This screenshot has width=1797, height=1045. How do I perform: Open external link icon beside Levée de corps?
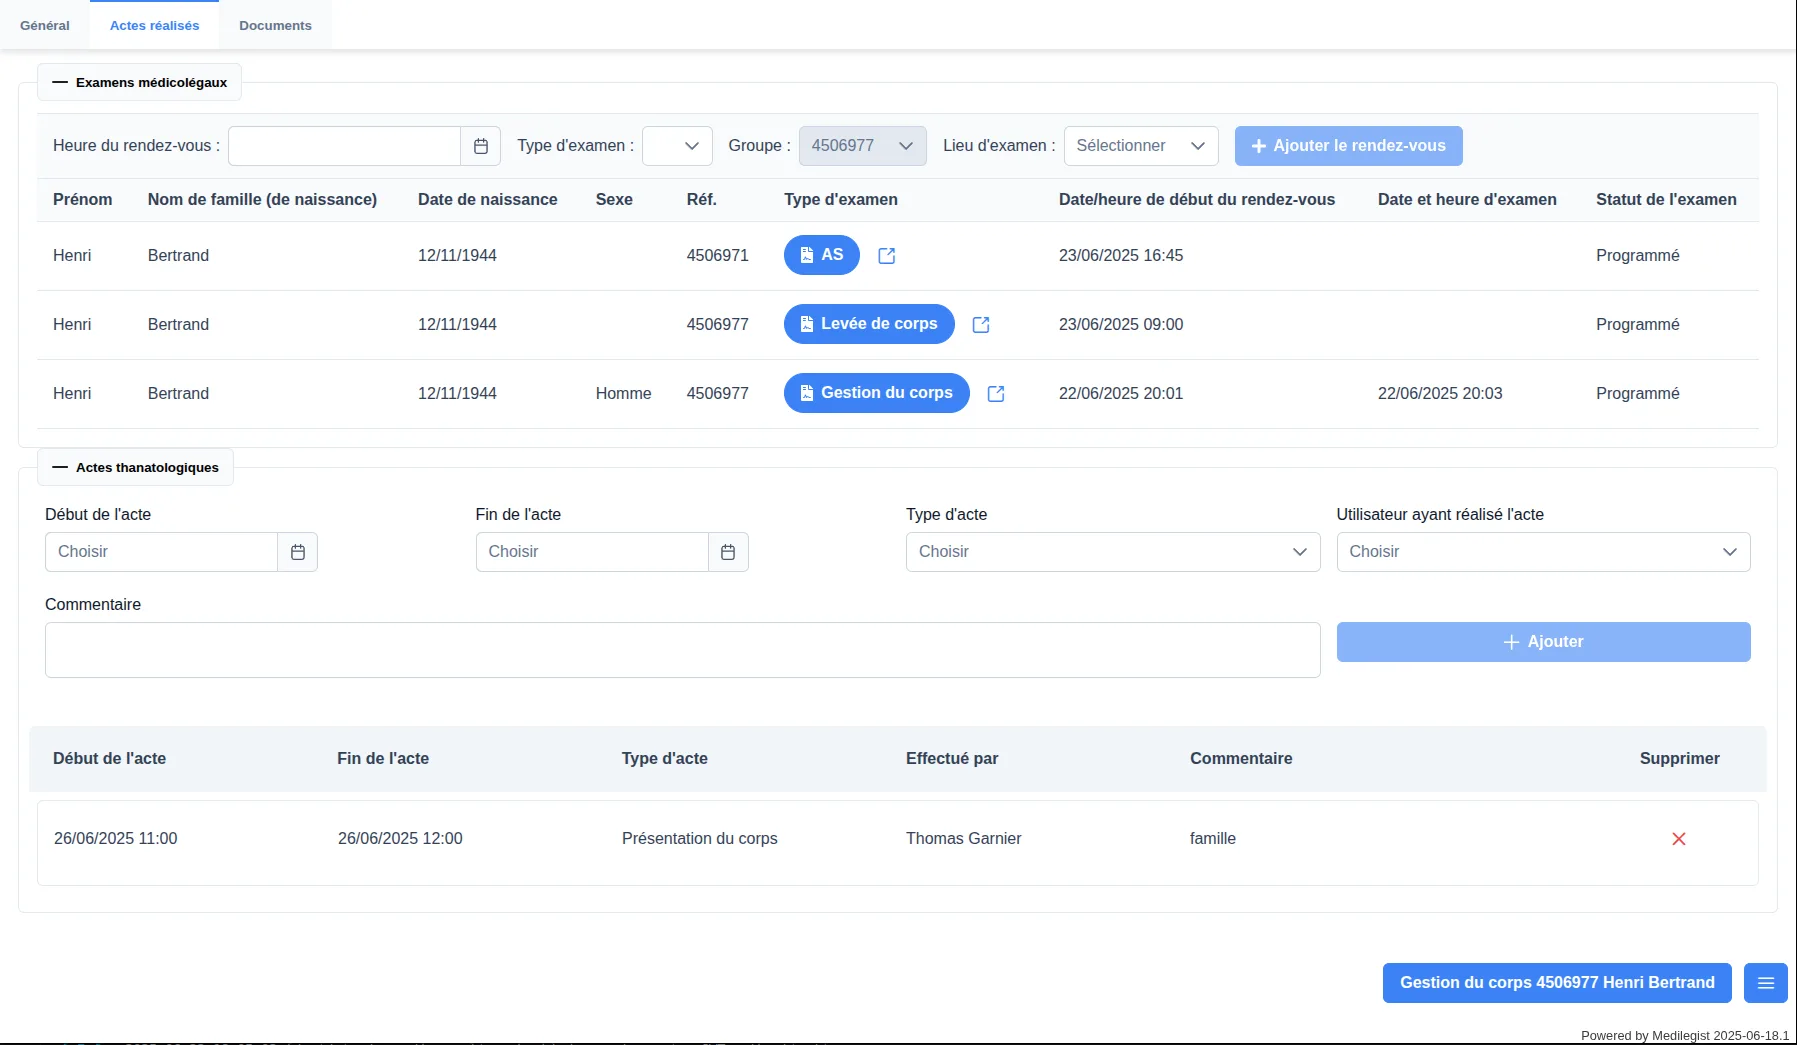point(981,325)
